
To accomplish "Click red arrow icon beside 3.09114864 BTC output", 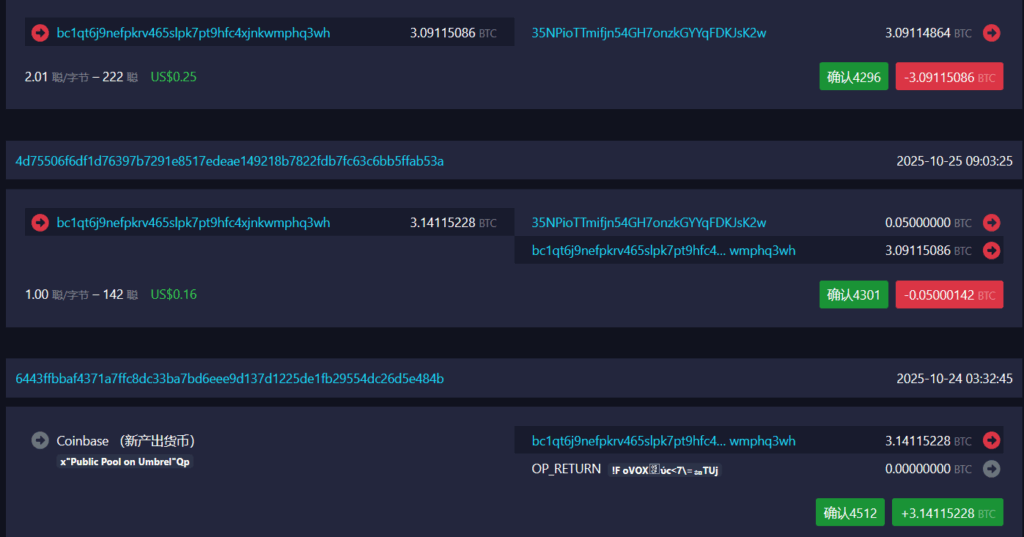I will (x=991, y=33).
